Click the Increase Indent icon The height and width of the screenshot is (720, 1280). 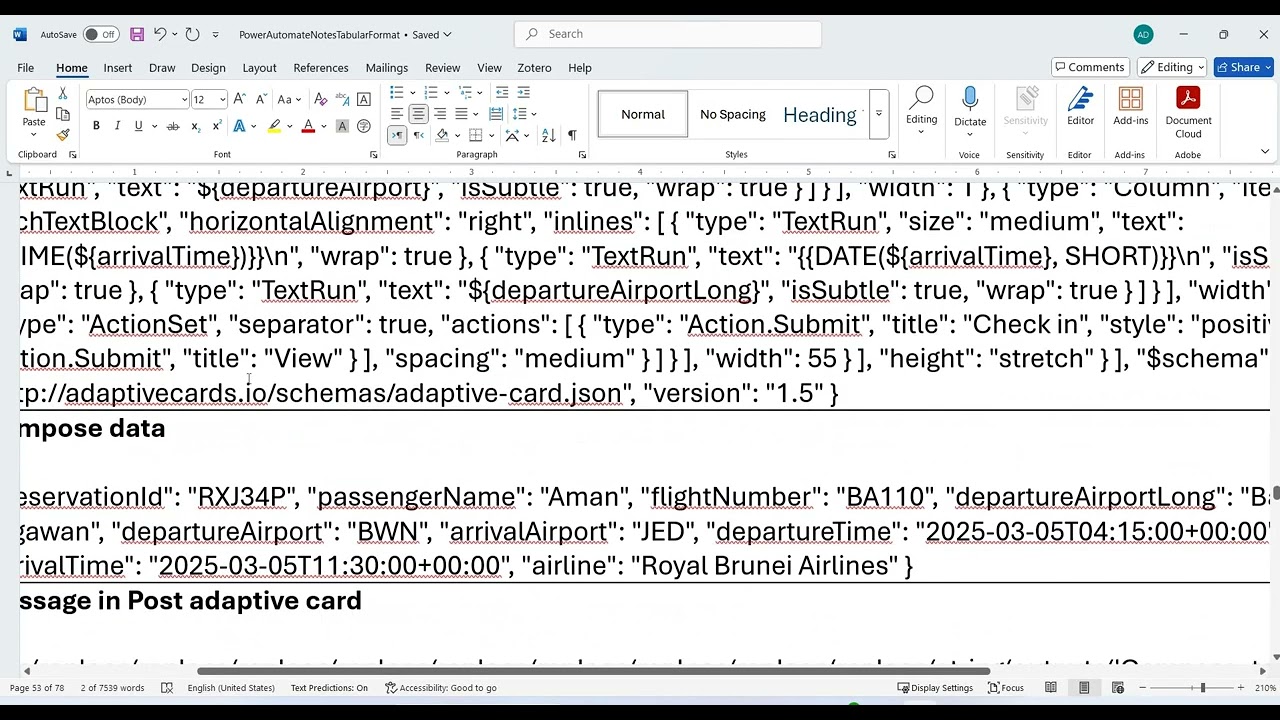pyautogui.click(x=523, y=92)
